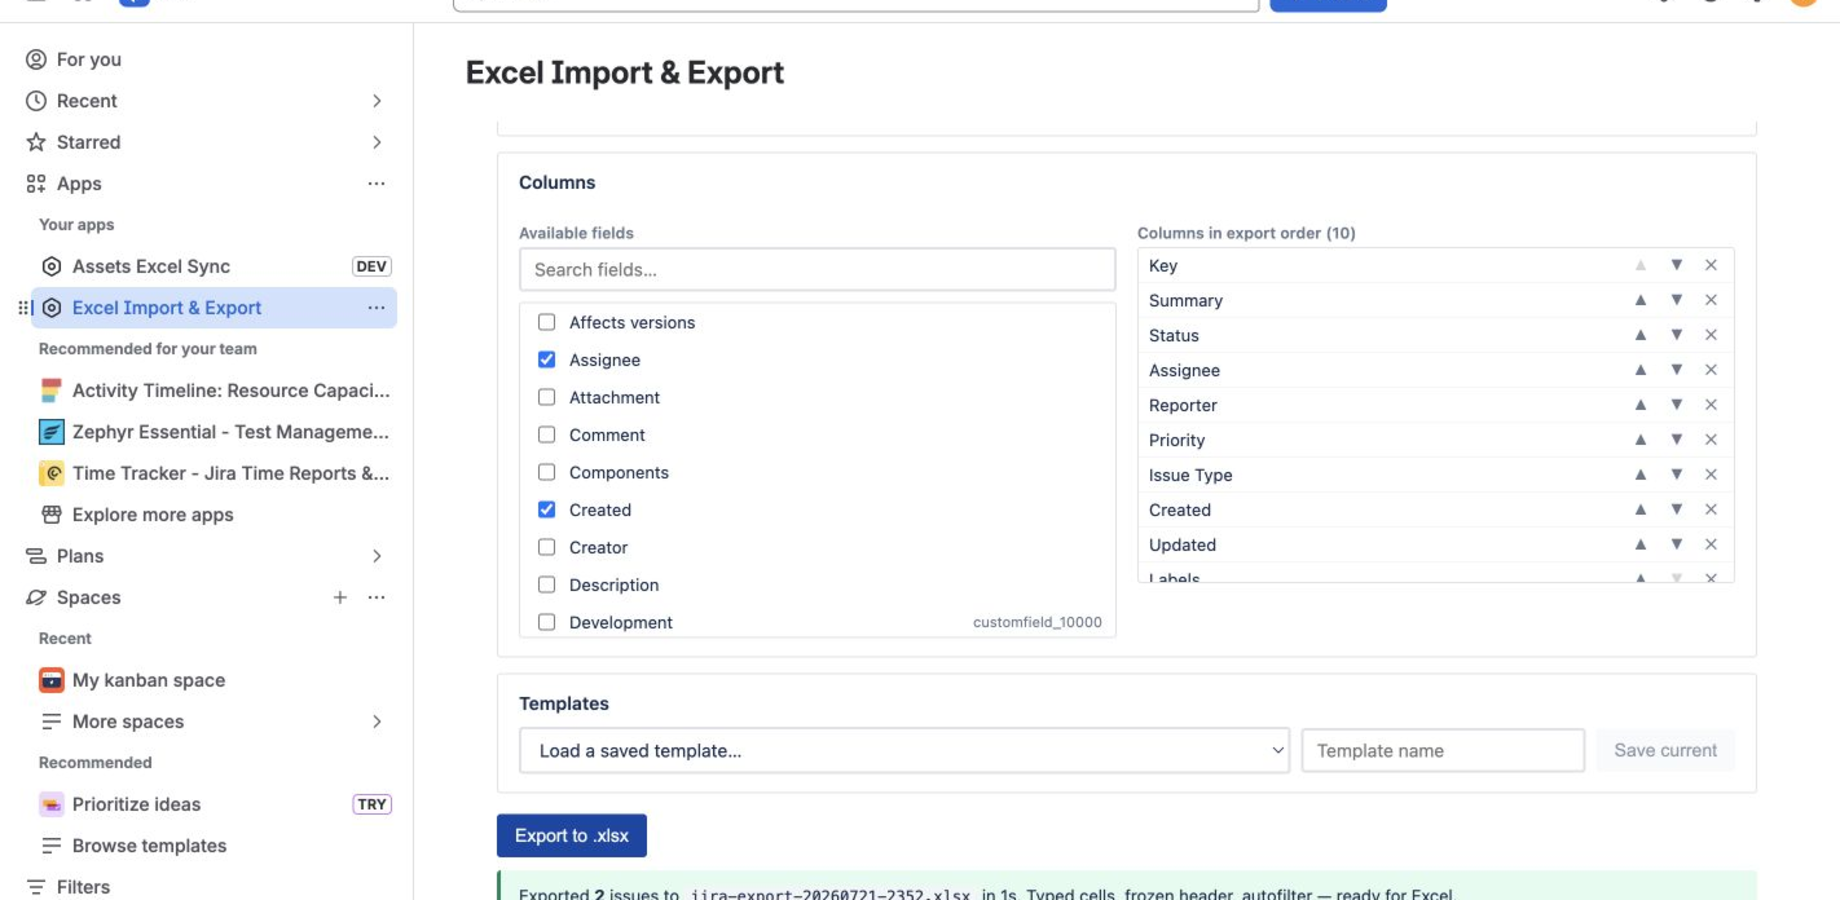
Task: Check the Attachment field
Action: point(546,397)
